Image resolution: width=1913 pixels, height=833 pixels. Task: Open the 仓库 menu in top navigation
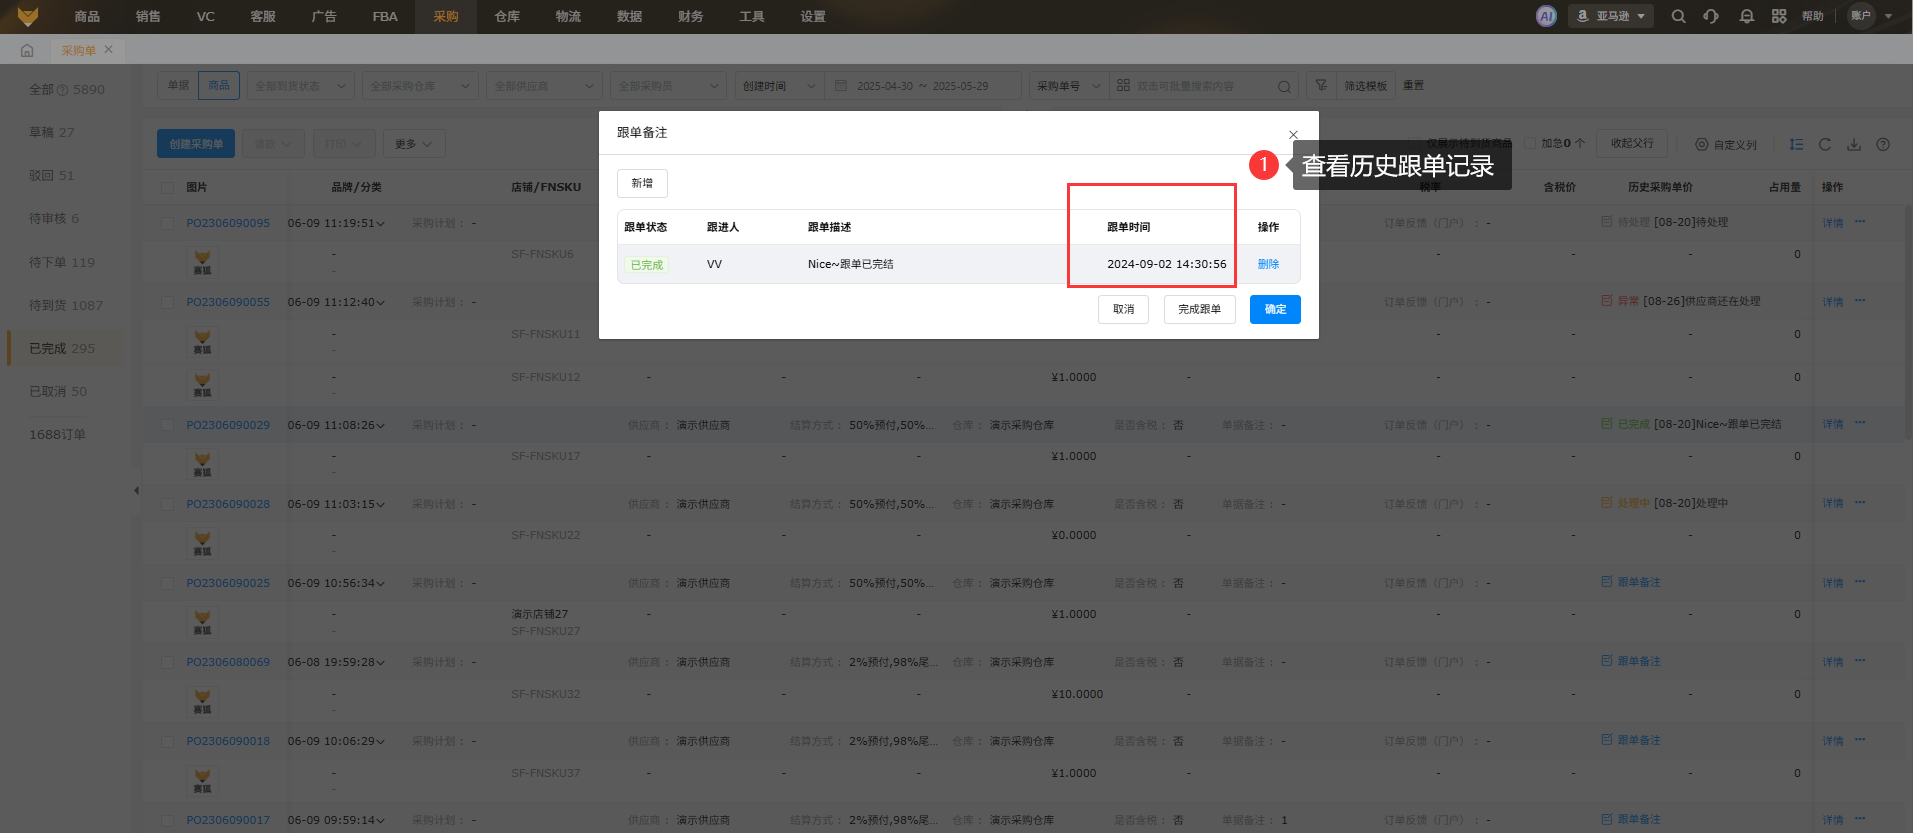[507, 17]
